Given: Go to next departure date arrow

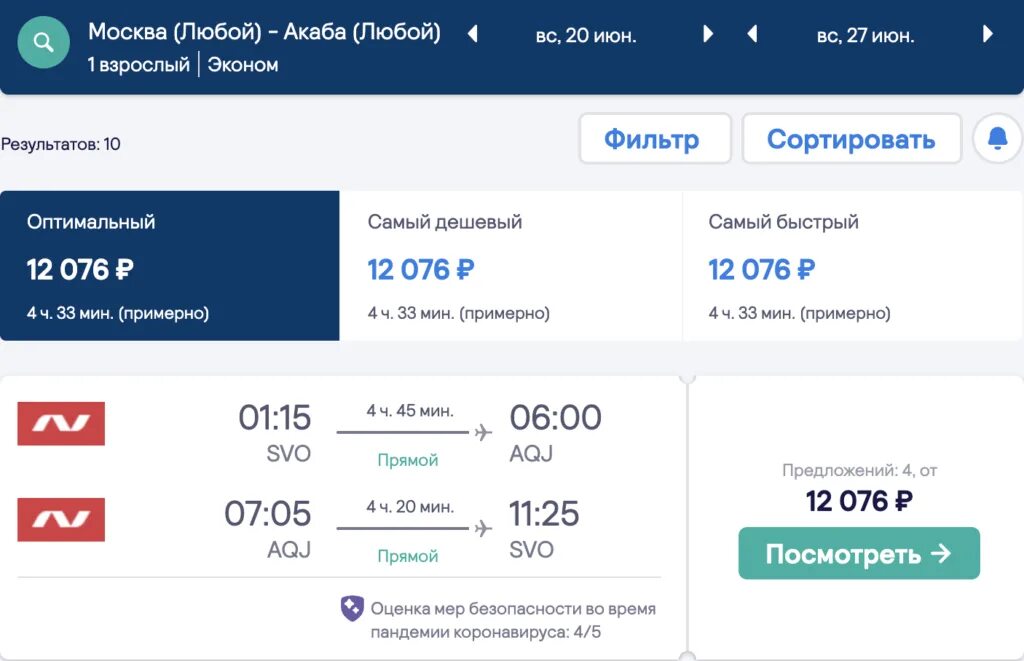Looking at the screenshot, I should point(708,34).
